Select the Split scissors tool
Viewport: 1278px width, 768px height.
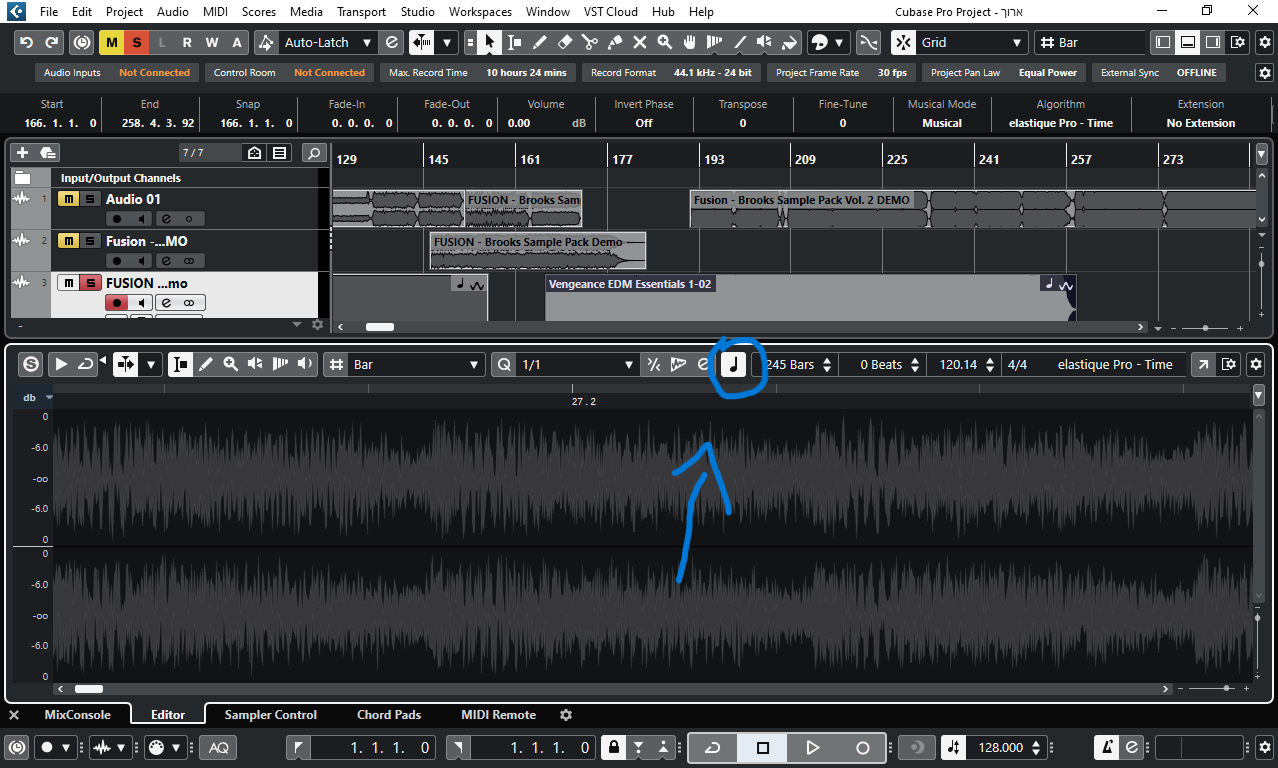[589, 43]
